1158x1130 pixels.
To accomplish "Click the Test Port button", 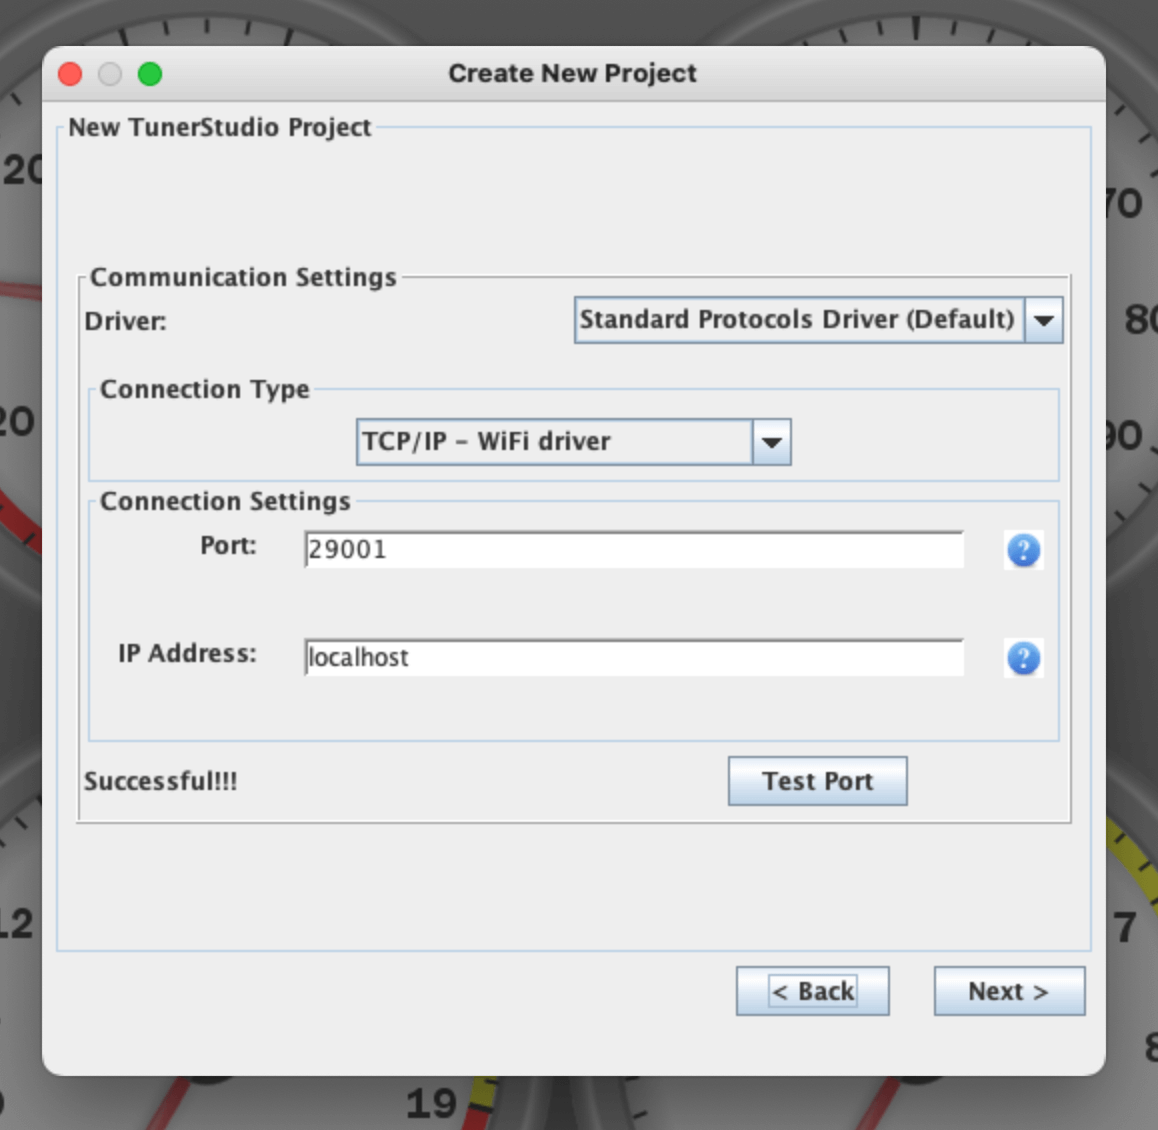I will (818, 781).
